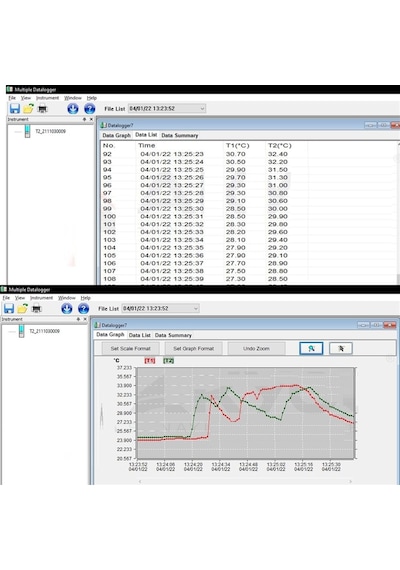Select T2 value 31.50 in row 94
The width and height of the screenshot is (400, 570).
(278, 170)
